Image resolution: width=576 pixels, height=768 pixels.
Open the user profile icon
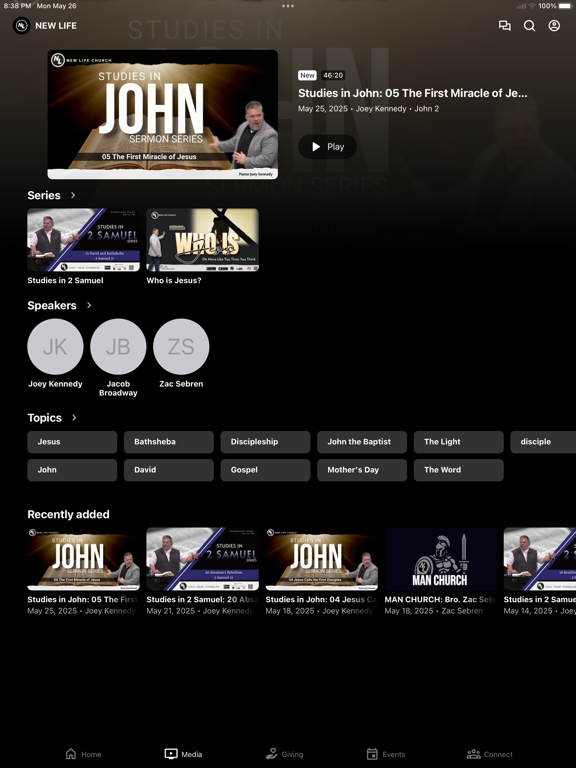pyautogui.click(x=554, y=25)
